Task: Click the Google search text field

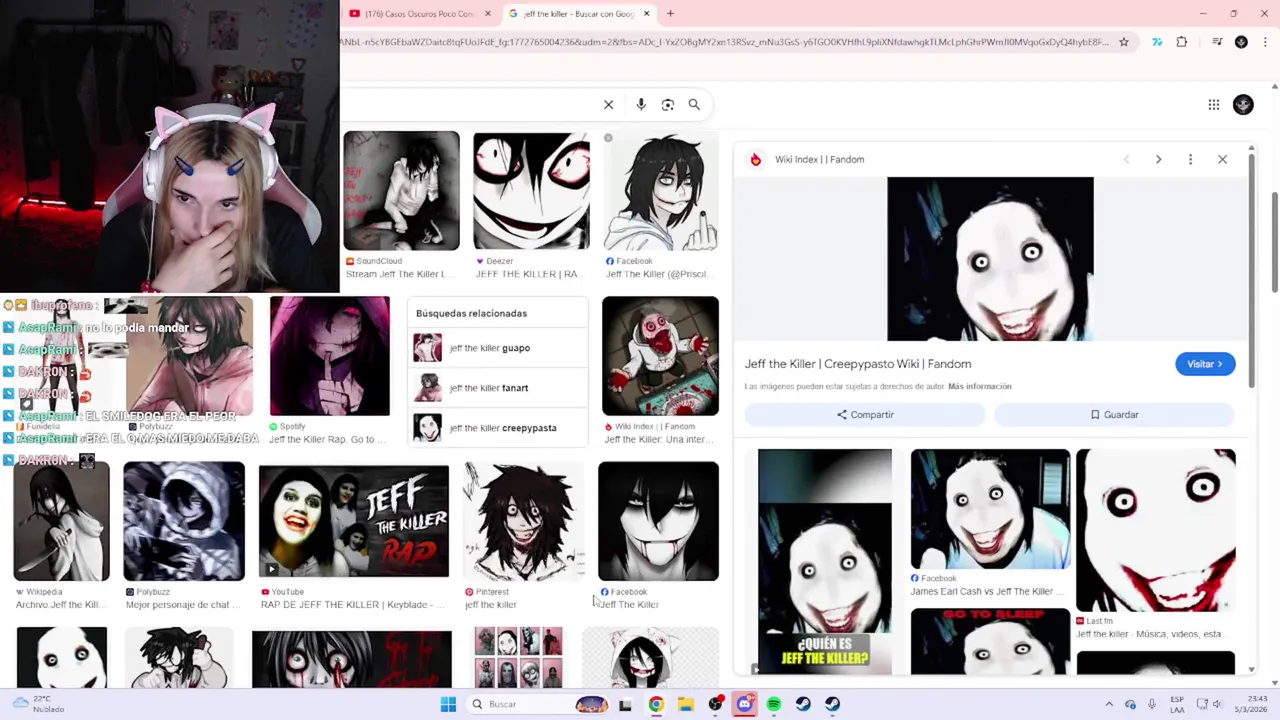Action: (x=470, y=104)
